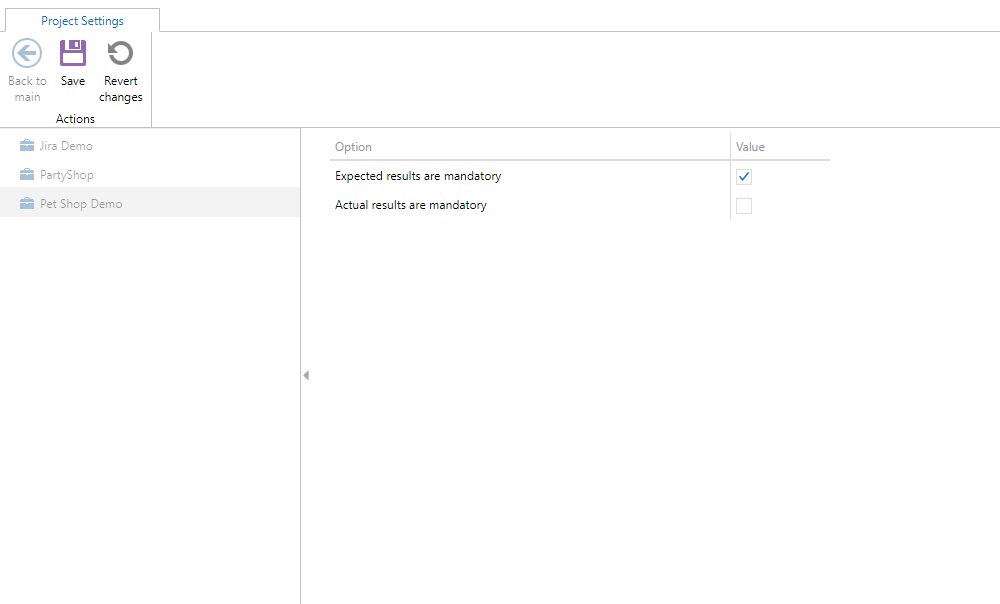Click the briefcase icon beside Jira Demo
1000x604 pixels.
[x=27, y=146]
